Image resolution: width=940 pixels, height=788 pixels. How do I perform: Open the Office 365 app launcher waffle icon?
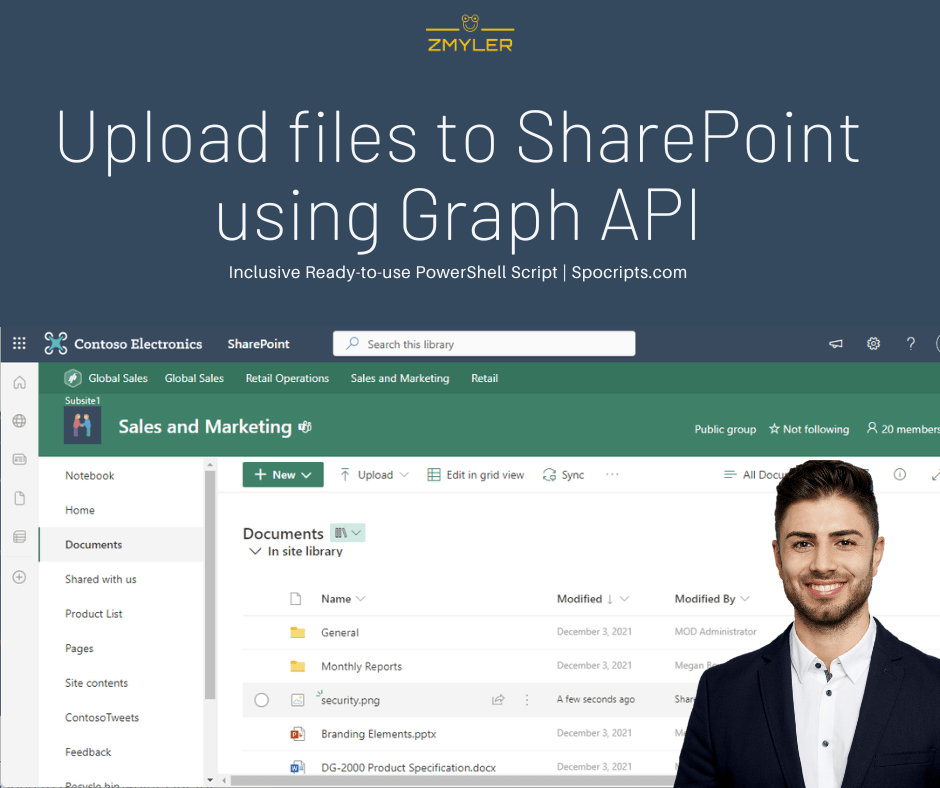[18, 343]
